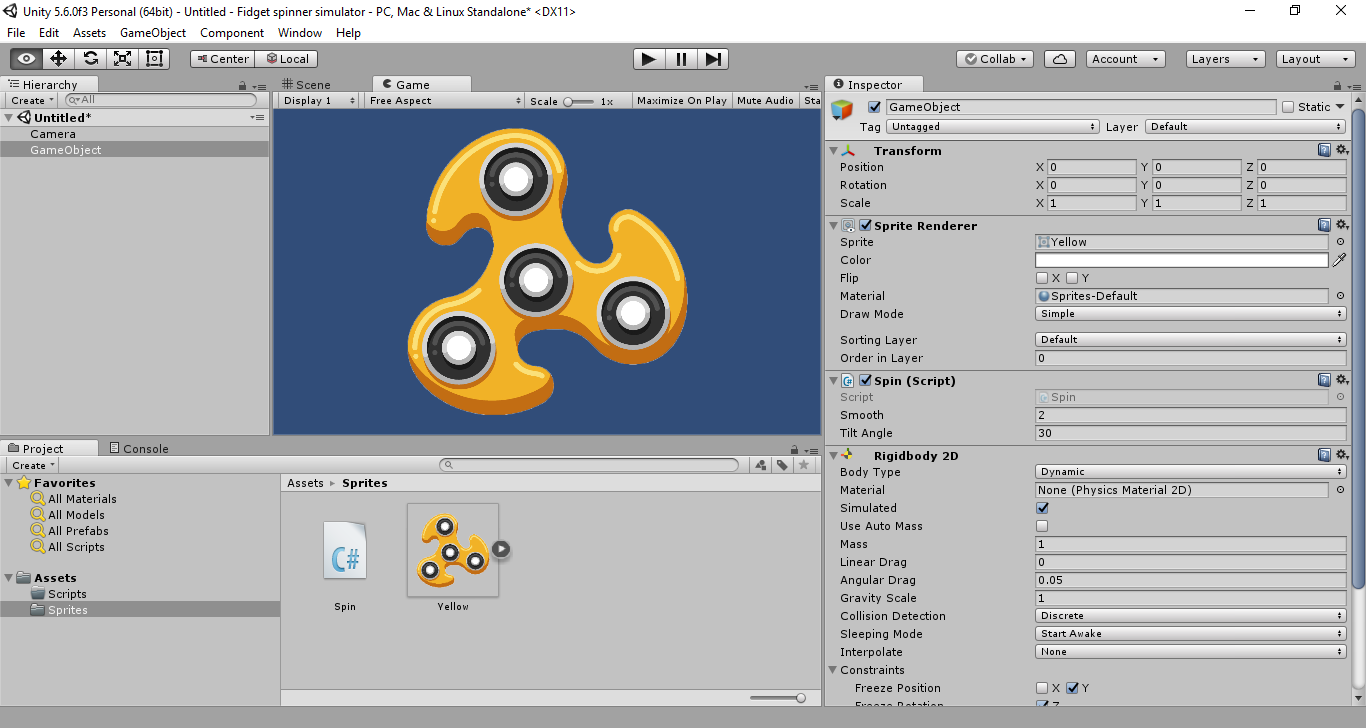Toggle Maximize On Play
The width and height of the screenshot is (1366, 728).
tap(682, 101)
